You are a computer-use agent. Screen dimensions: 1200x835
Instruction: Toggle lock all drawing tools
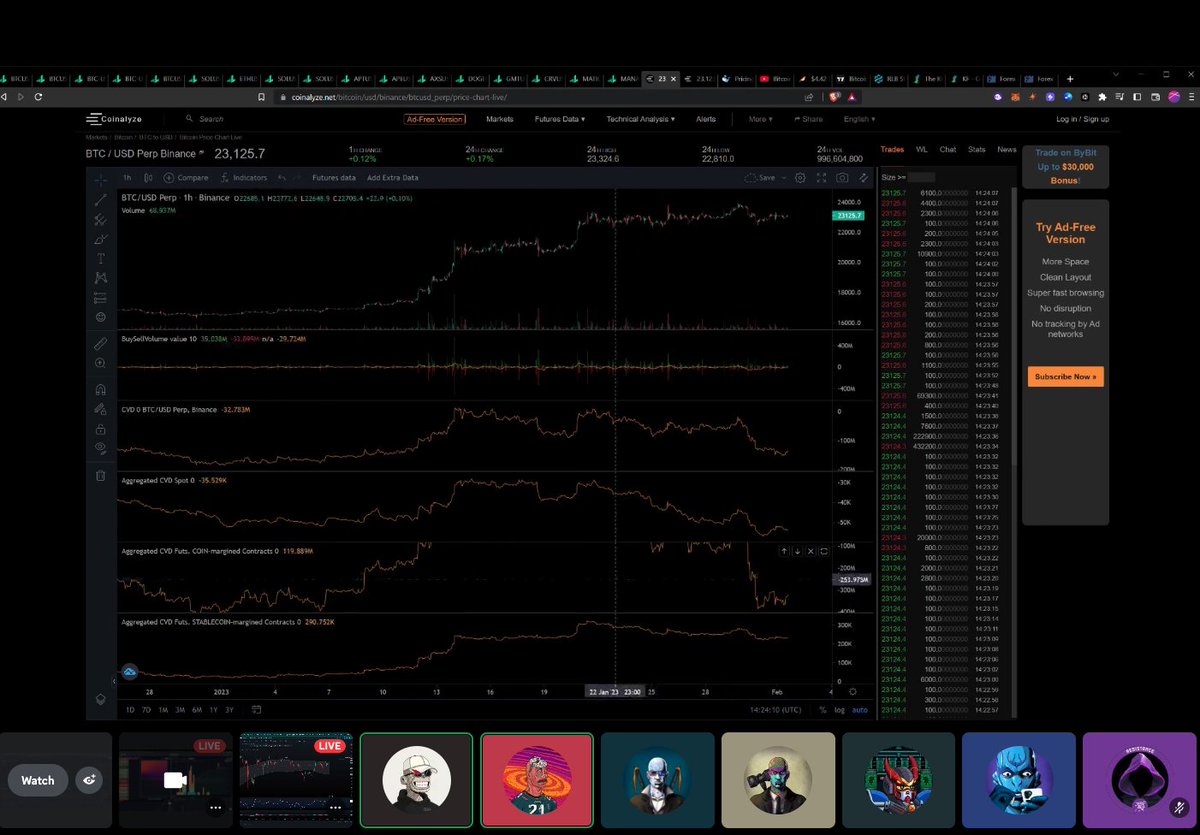click(100, 428)
